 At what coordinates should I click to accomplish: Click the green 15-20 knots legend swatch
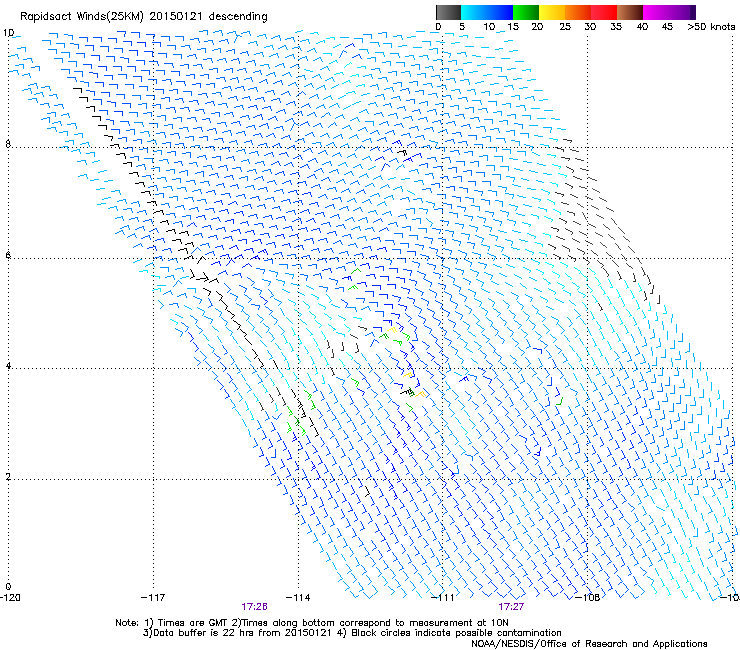click(x=526, y=12)
